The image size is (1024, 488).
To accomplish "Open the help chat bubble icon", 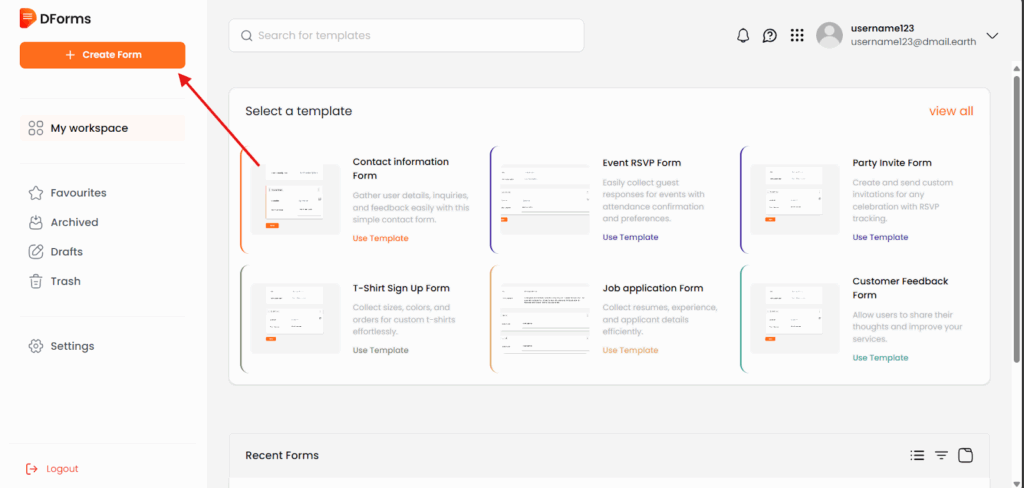I will (769, 36).
